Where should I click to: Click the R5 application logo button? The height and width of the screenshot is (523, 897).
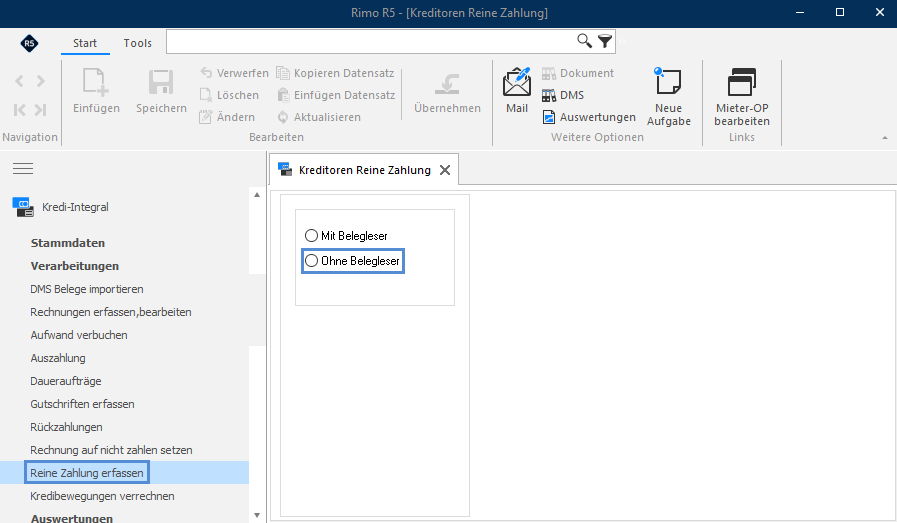(x=29, y=43)
